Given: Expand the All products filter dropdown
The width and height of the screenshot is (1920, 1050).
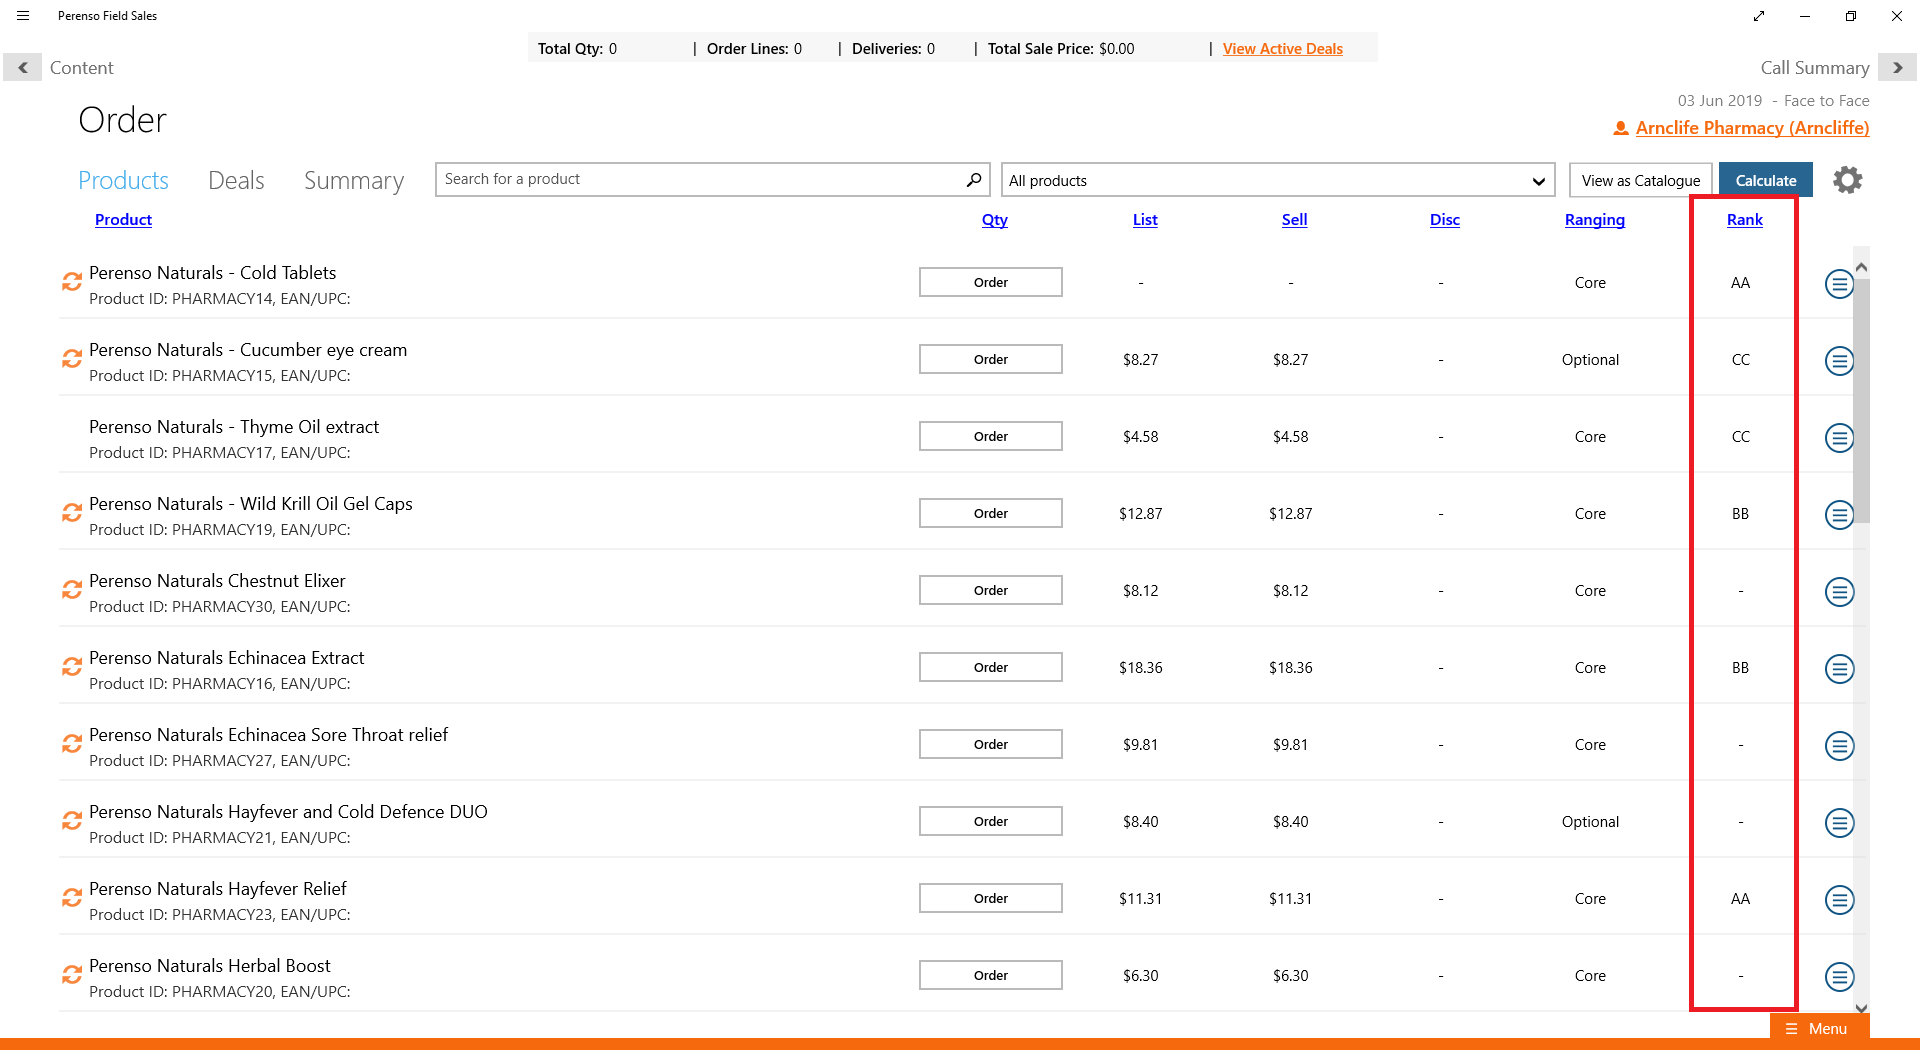Looking at the screenshot, I should point(1277,180).
